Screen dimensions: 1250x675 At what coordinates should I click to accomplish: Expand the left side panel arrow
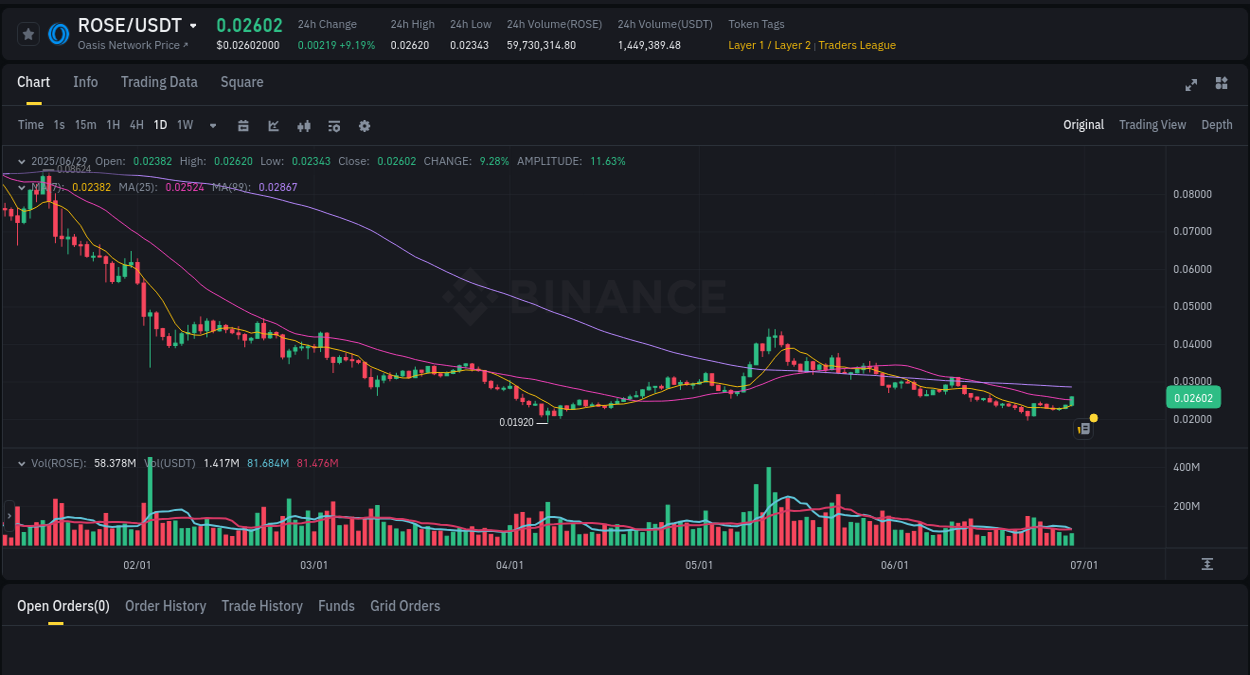click(x=9, y=517)
